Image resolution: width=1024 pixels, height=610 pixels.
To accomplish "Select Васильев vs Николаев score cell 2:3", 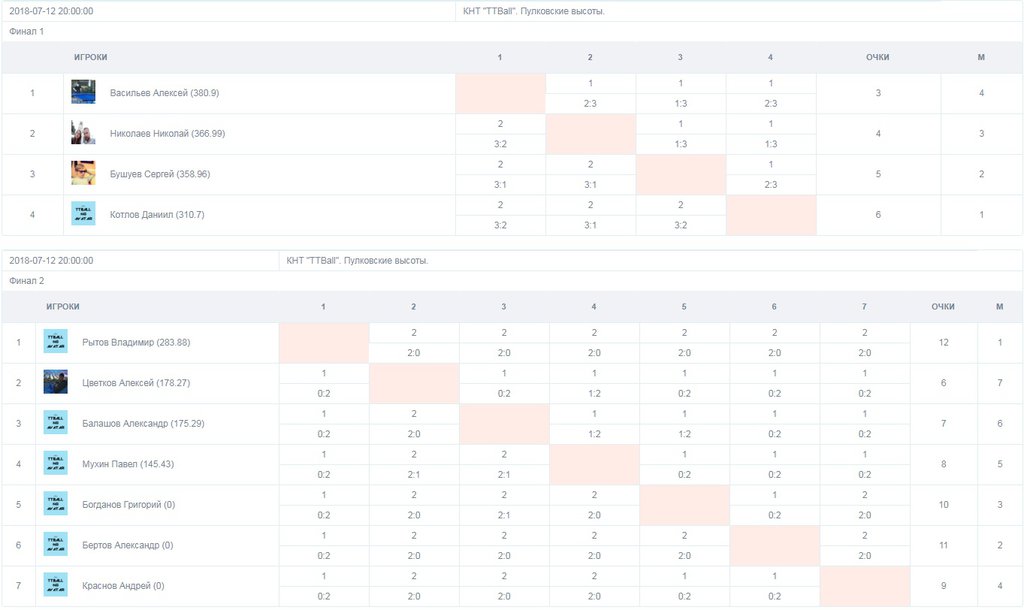I will click(x=590, y=103).
